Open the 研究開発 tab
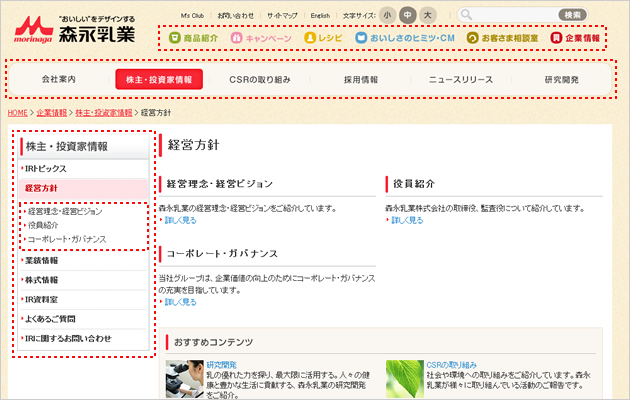This screenshot has height=400, width=630. (x=561, y=80)
